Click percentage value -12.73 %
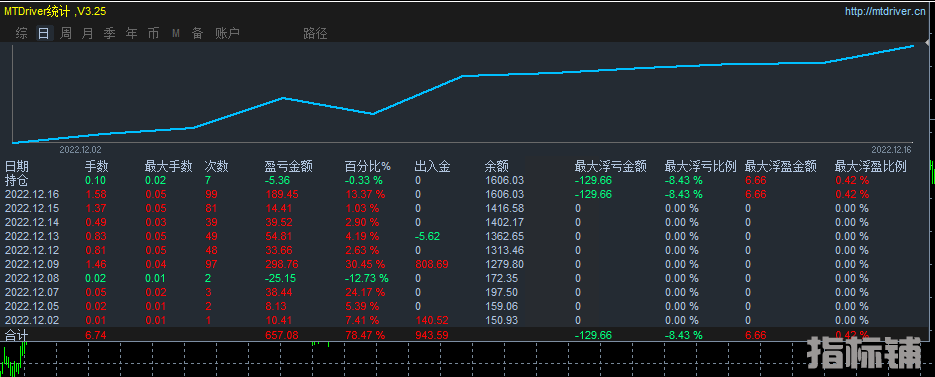Viewport: 935px width, 377px height. 367,278
